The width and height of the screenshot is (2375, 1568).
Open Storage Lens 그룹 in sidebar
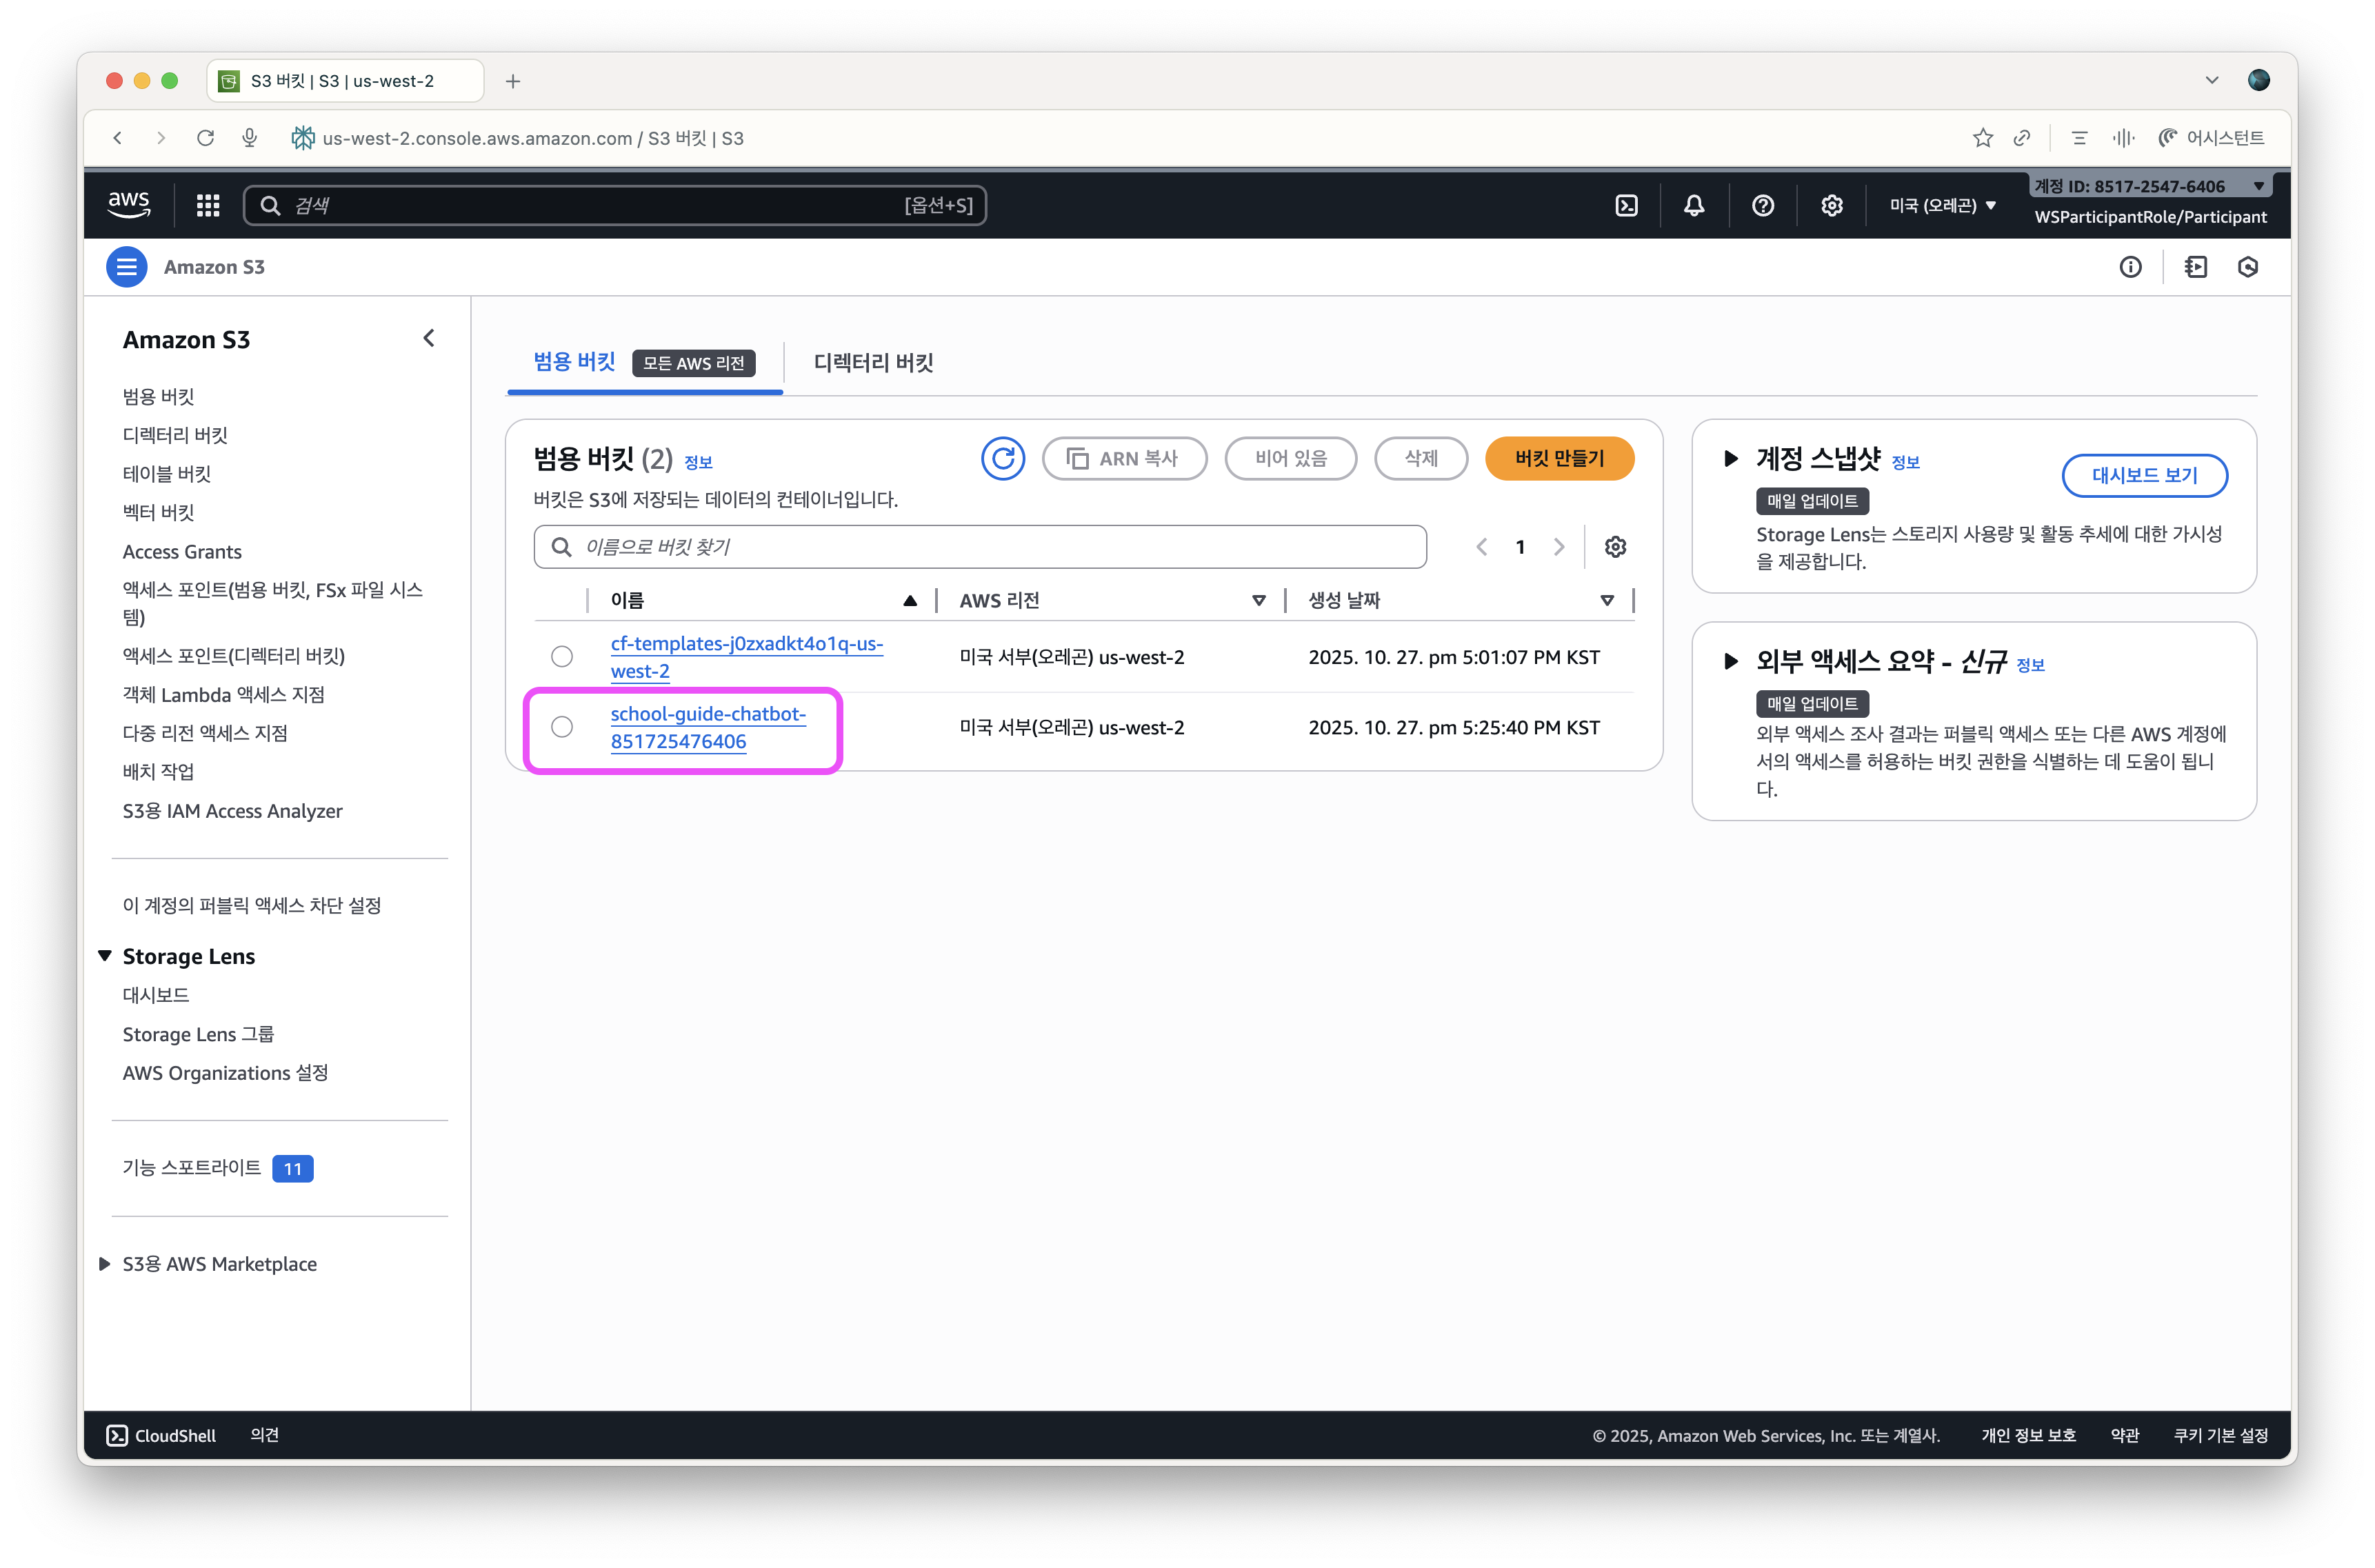198,1034
